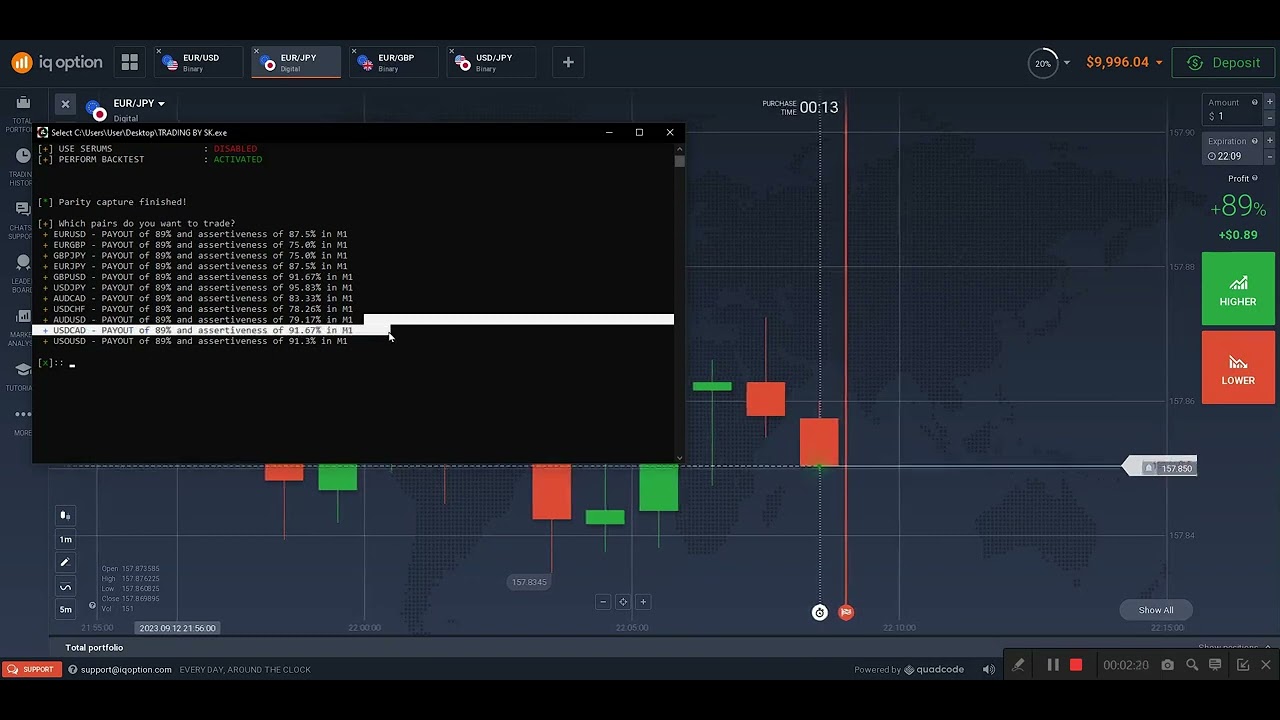Click Profit help question mark
The image size is (1280, 720).
click(x=1254, y=178)
